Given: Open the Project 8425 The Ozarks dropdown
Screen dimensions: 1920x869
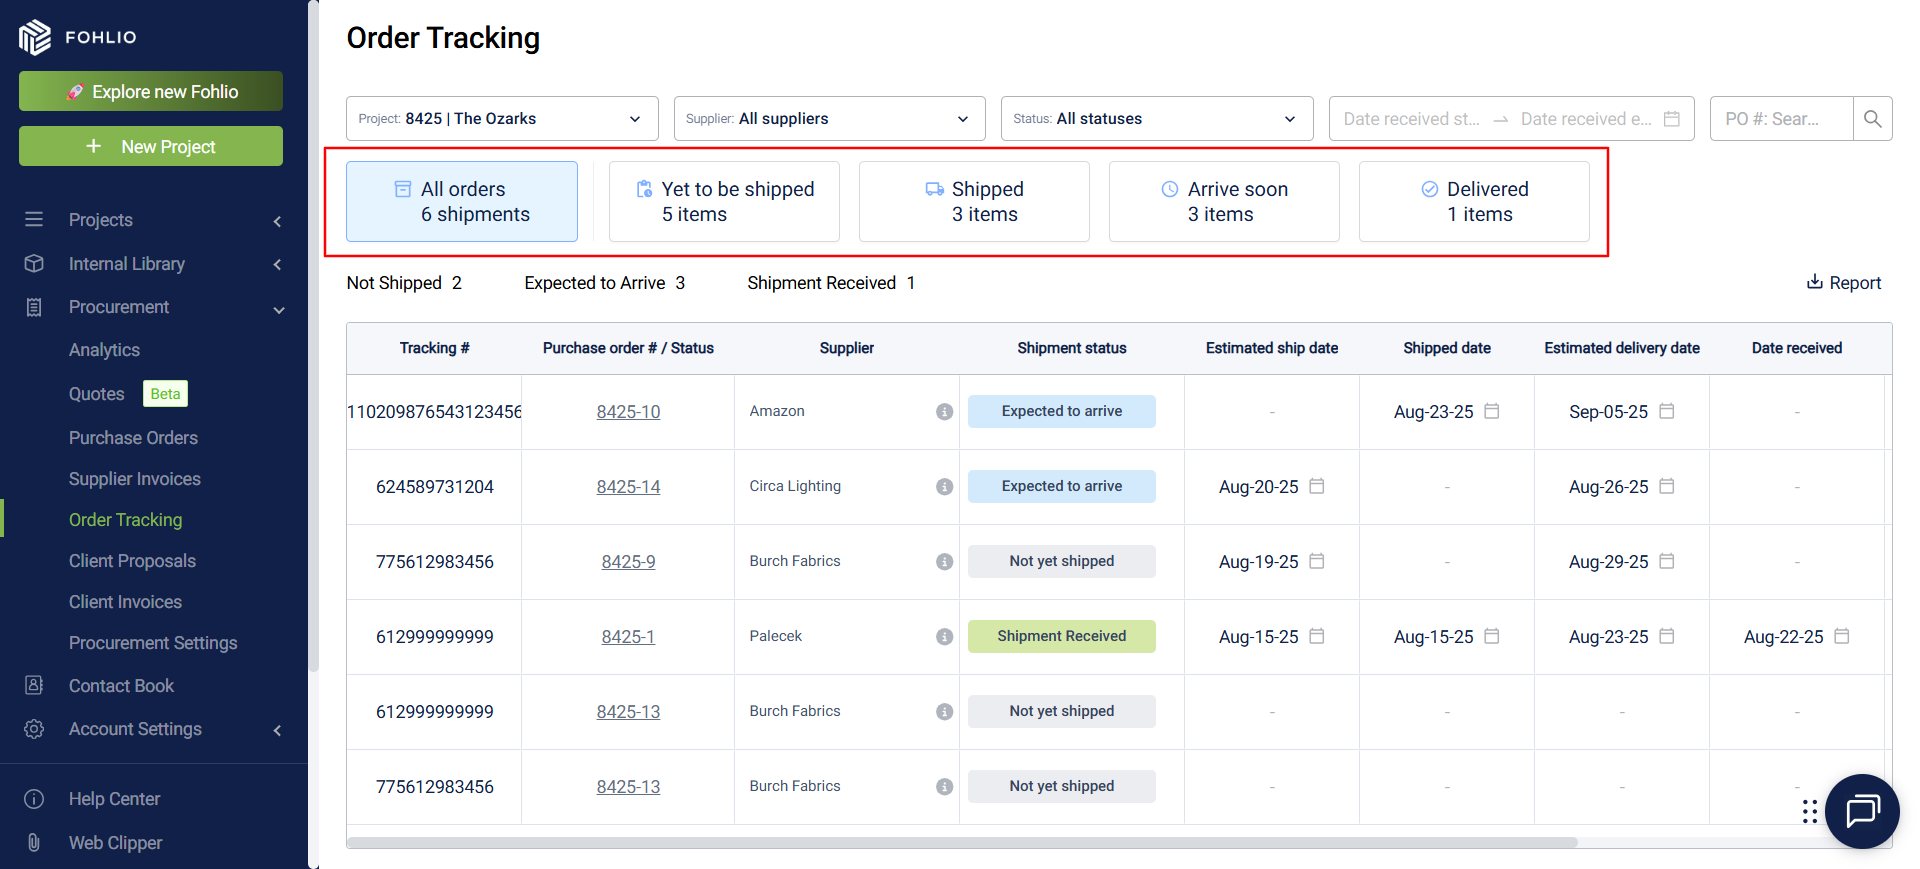Looking at the screenshot, I should tap(502, 119).
